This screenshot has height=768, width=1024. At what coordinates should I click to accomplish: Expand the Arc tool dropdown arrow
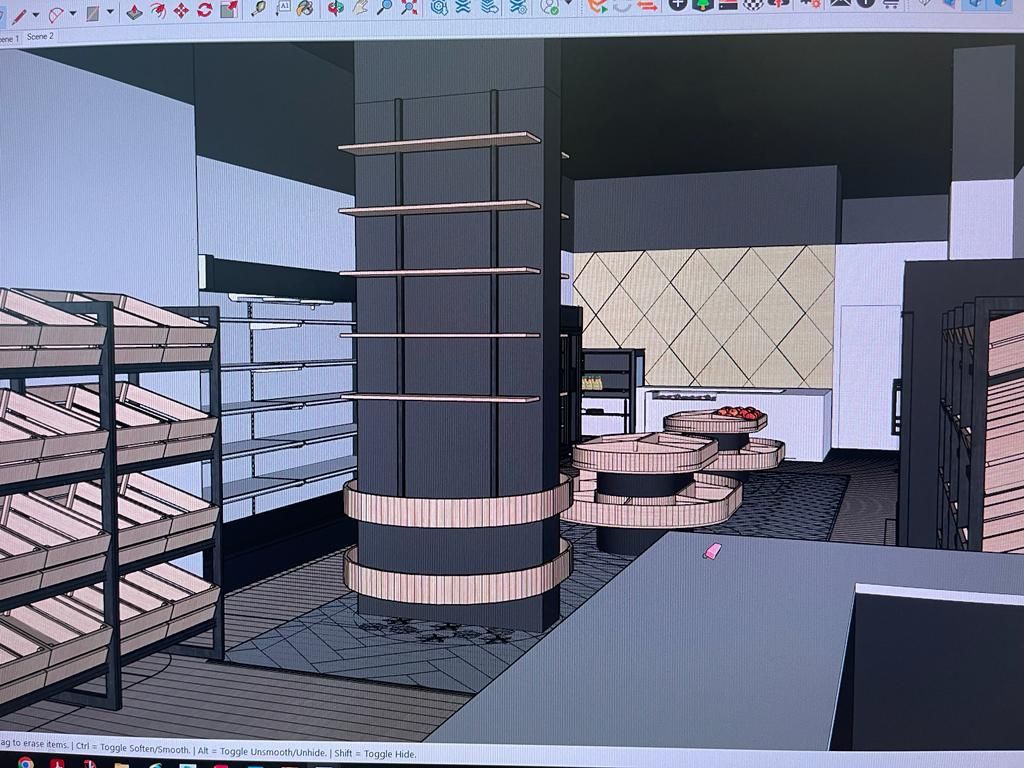click(74, 14)
